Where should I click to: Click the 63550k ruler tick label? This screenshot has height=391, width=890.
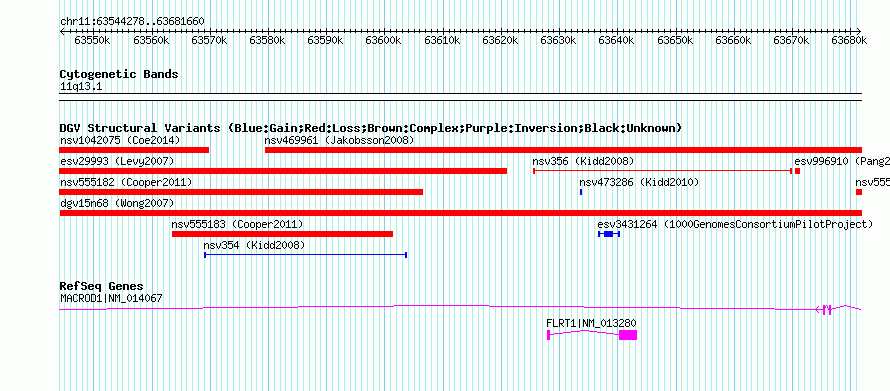pos(93,40)
